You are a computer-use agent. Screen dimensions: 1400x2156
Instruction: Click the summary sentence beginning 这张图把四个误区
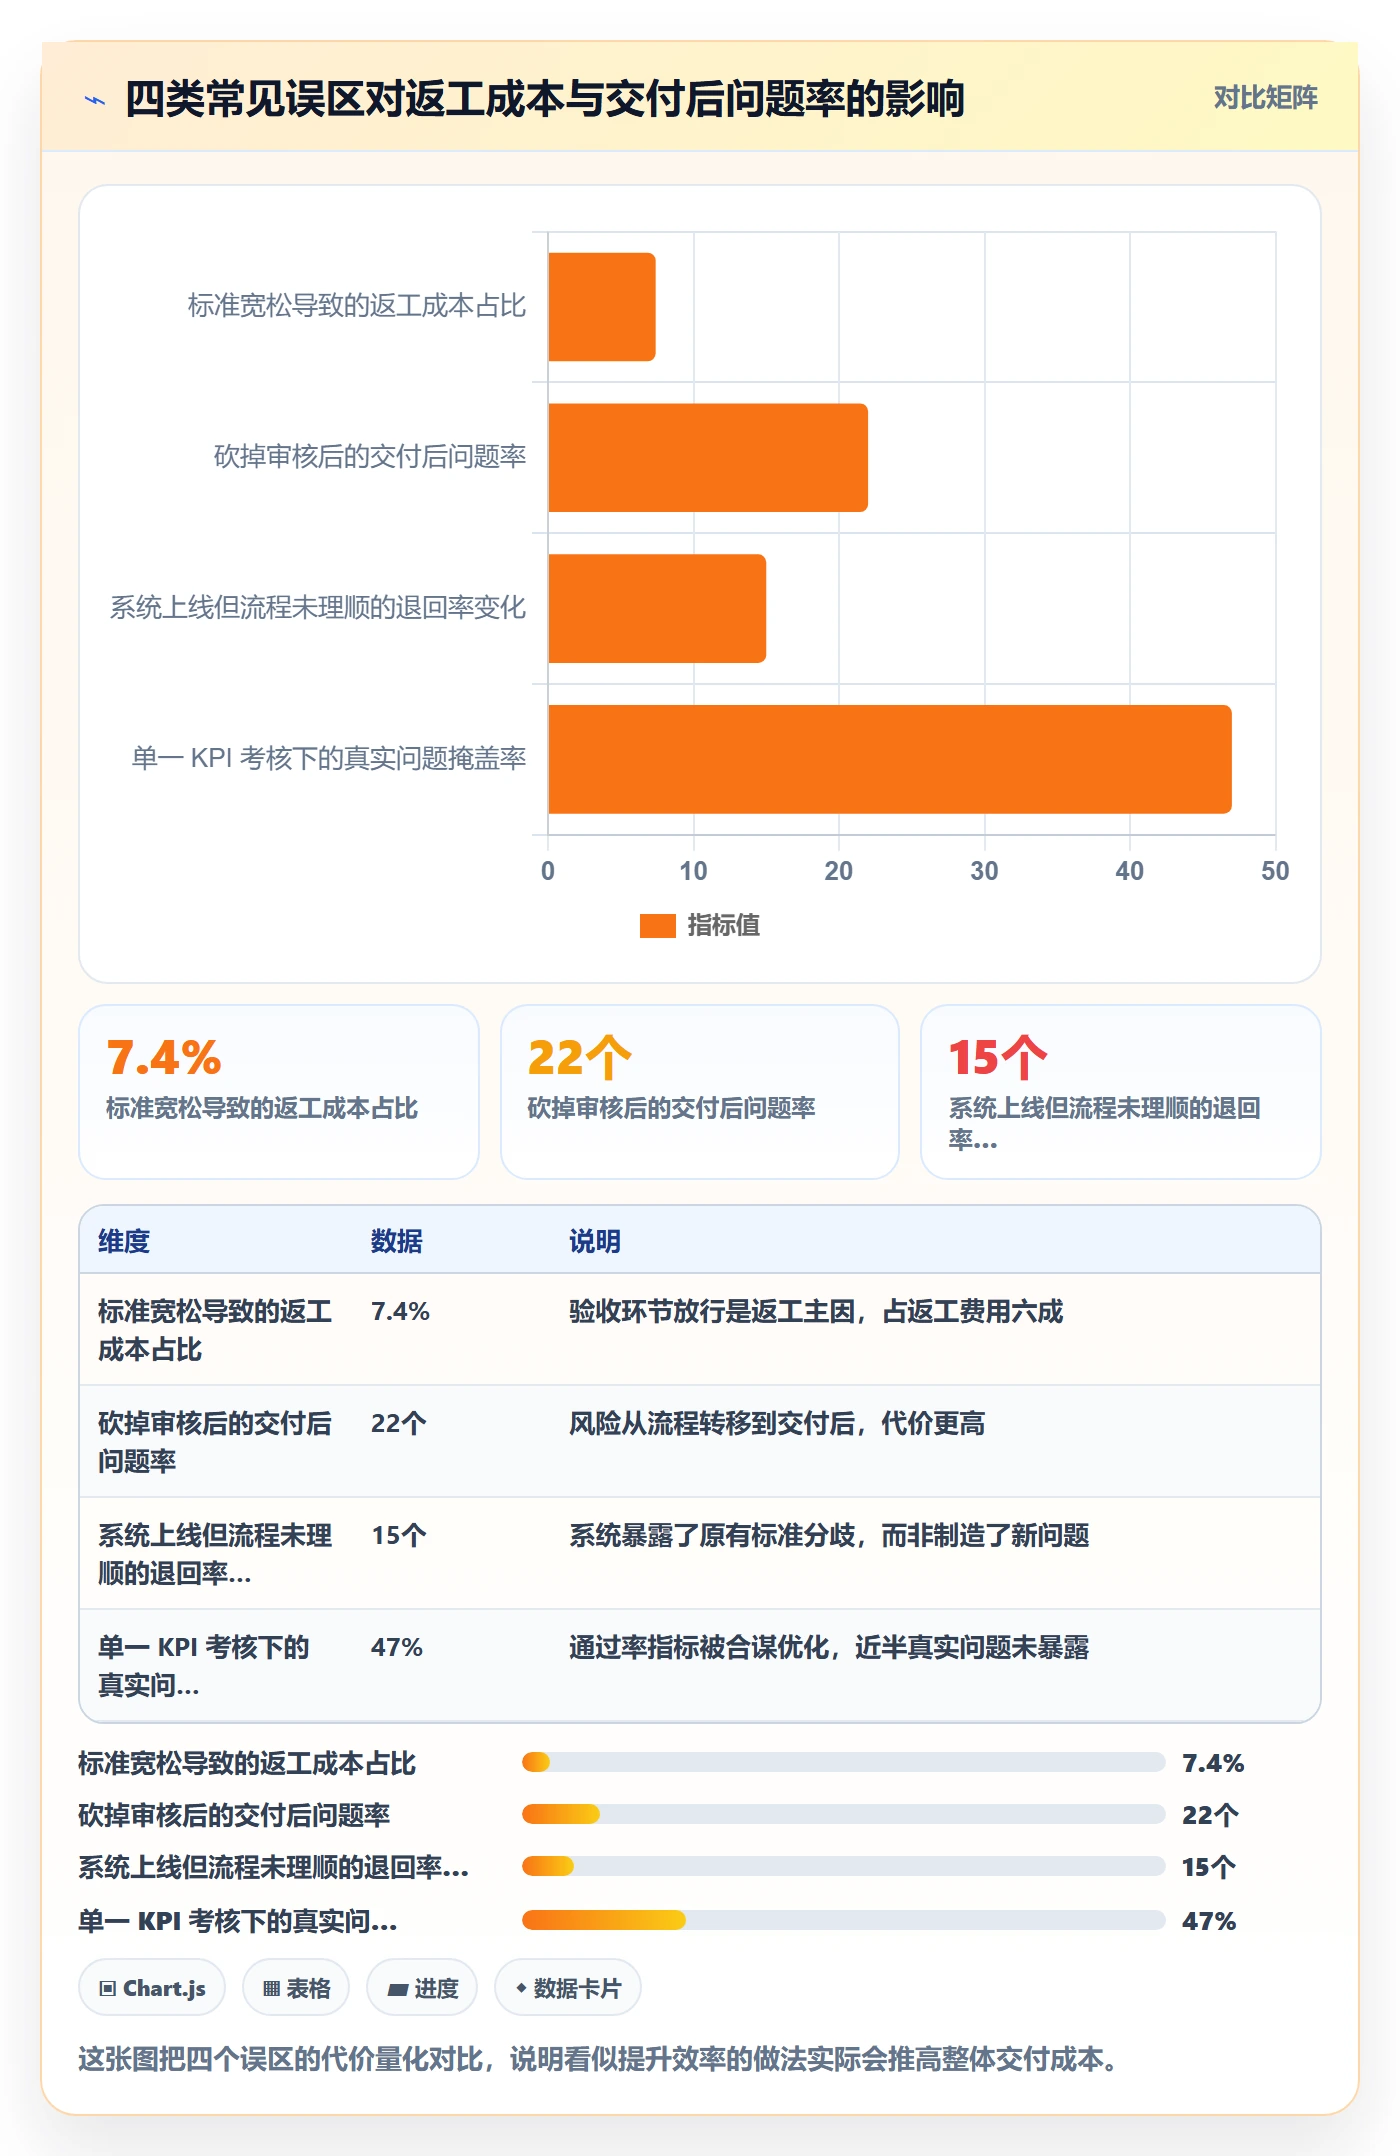(x=598, y=2060)
